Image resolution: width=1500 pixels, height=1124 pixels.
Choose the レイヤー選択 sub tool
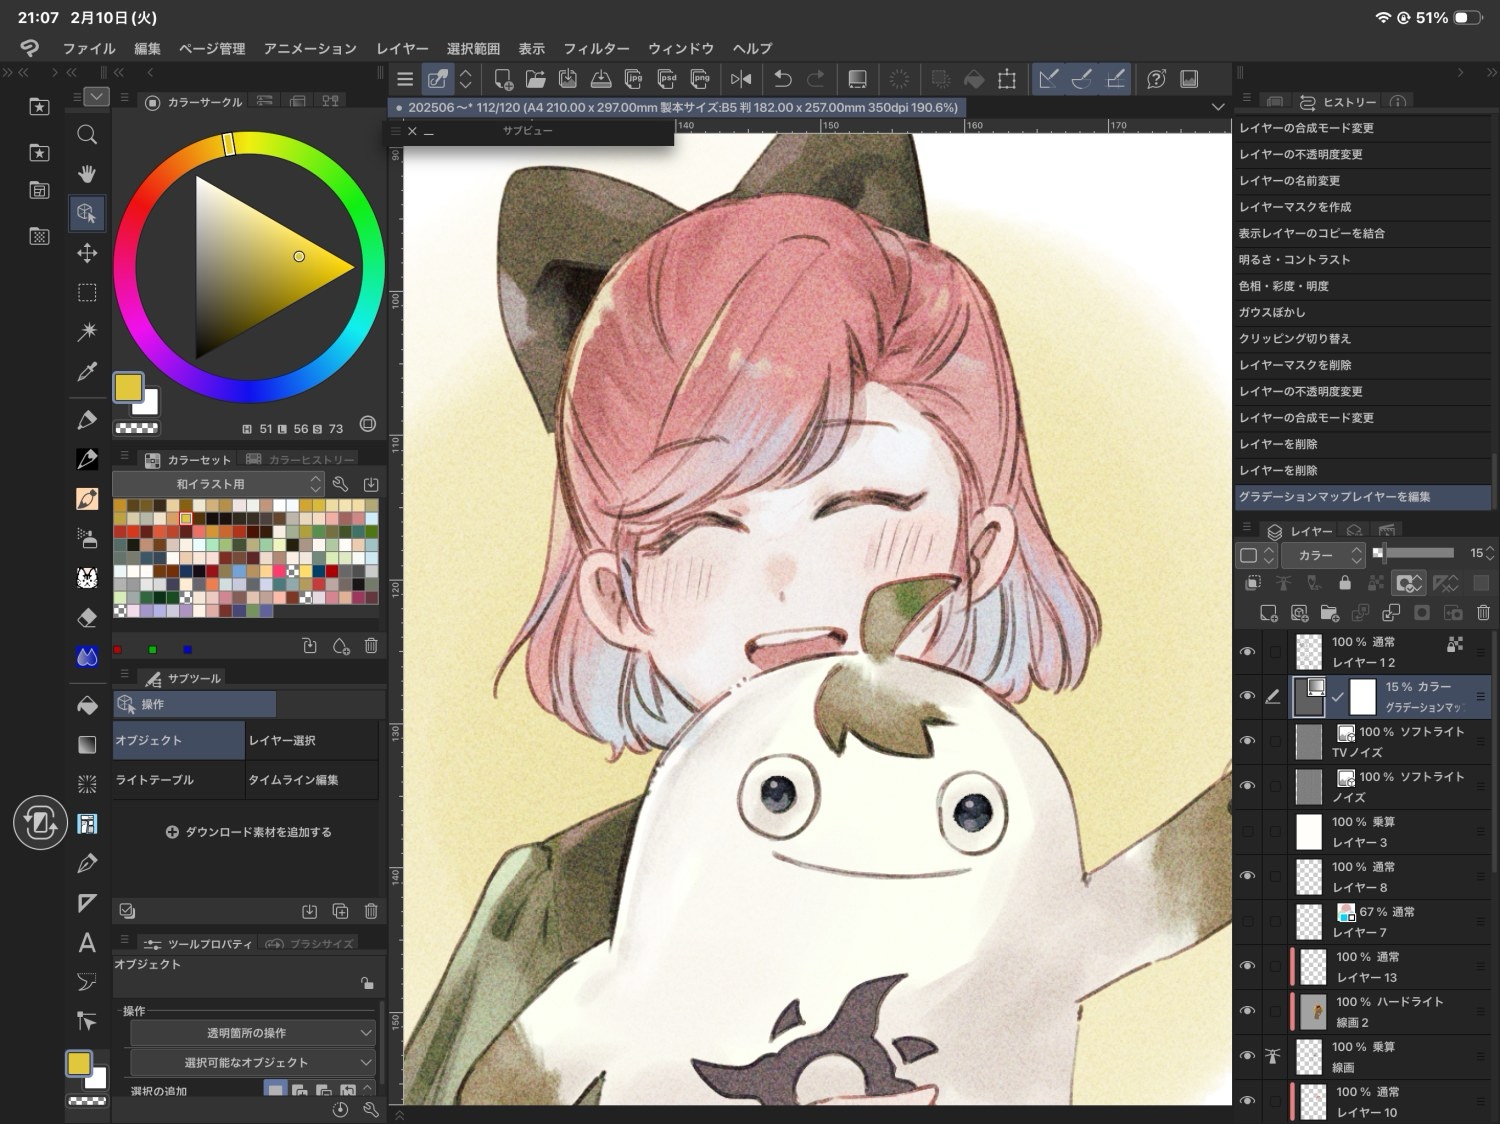click(310, 740)
